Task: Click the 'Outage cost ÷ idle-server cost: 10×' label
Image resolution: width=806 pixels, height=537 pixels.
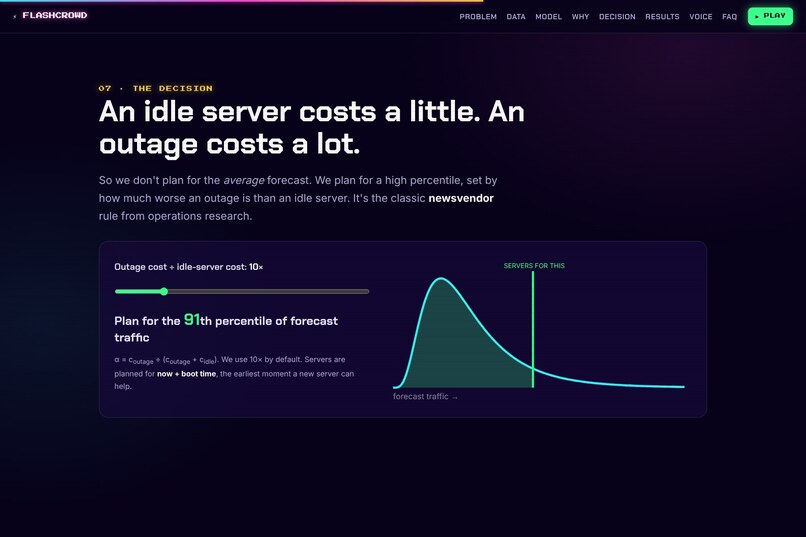Action: pyautogui.click(x=189, y=267)
